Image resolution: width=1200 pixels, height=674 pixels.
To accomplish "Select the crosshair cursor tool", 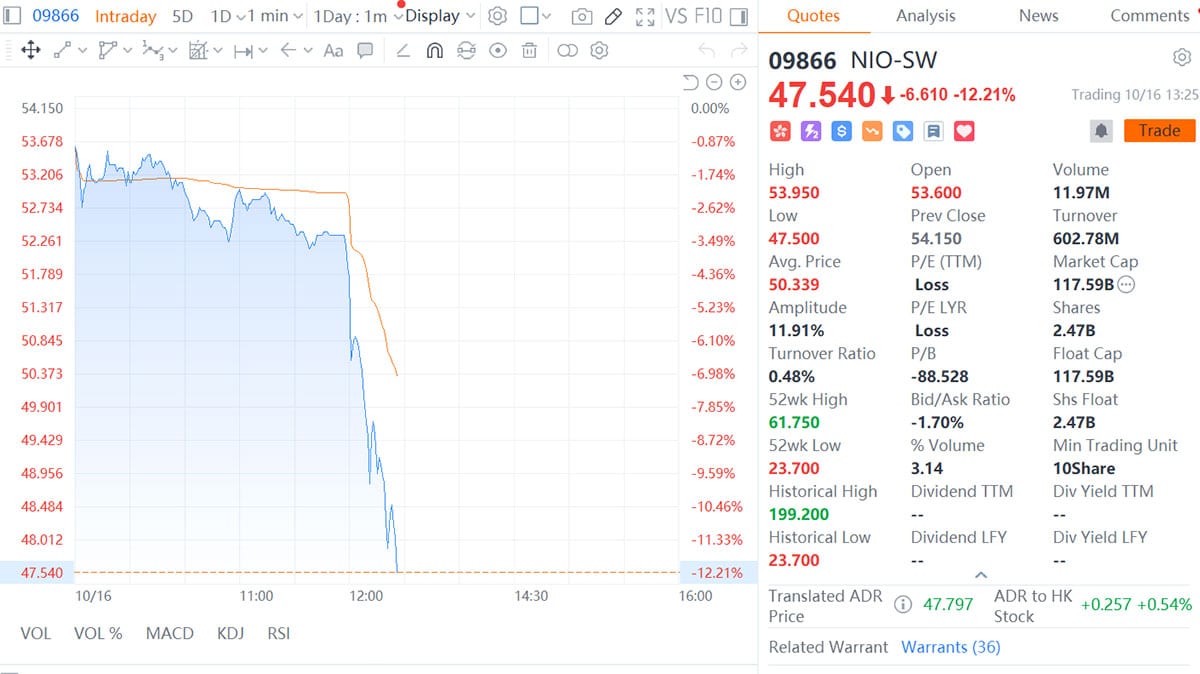I will click(30, 50).
